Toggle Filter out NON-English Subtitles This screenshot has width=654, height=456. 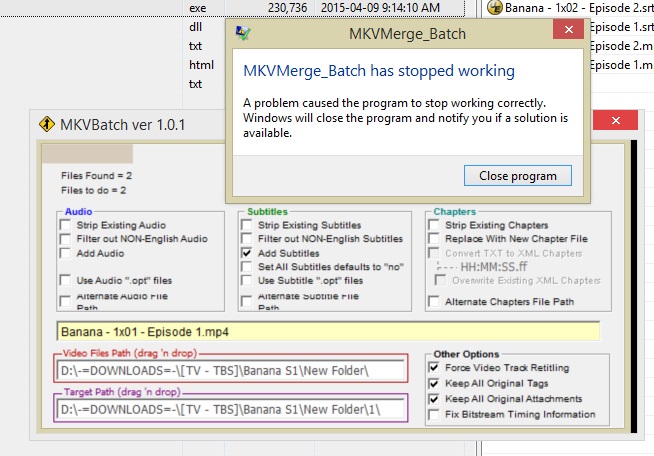click(247, 239)
